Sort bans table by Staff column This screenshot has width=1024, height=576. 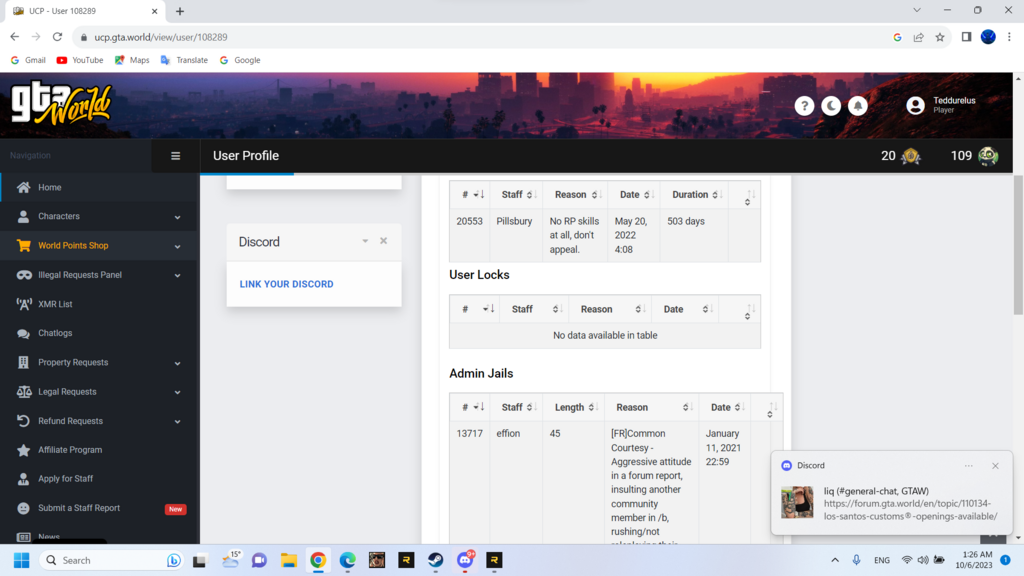(x=516, y=195)
